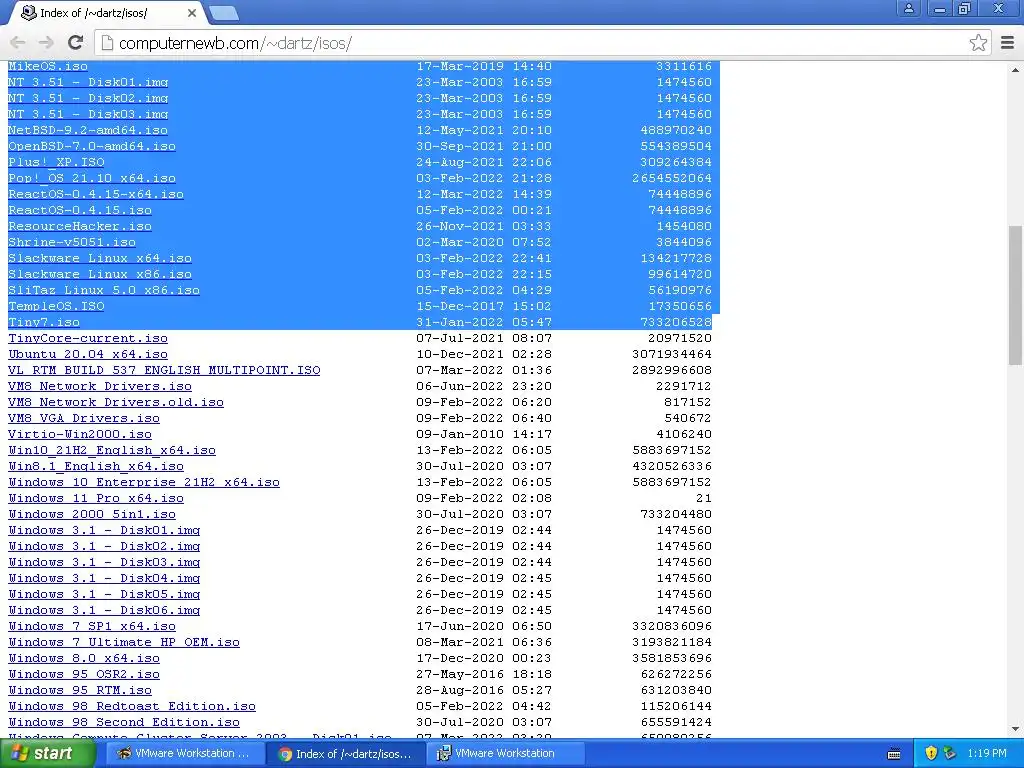Download VM8_VGA_Drivers.iso
The image size is (1024, 768).
(84, 418)
